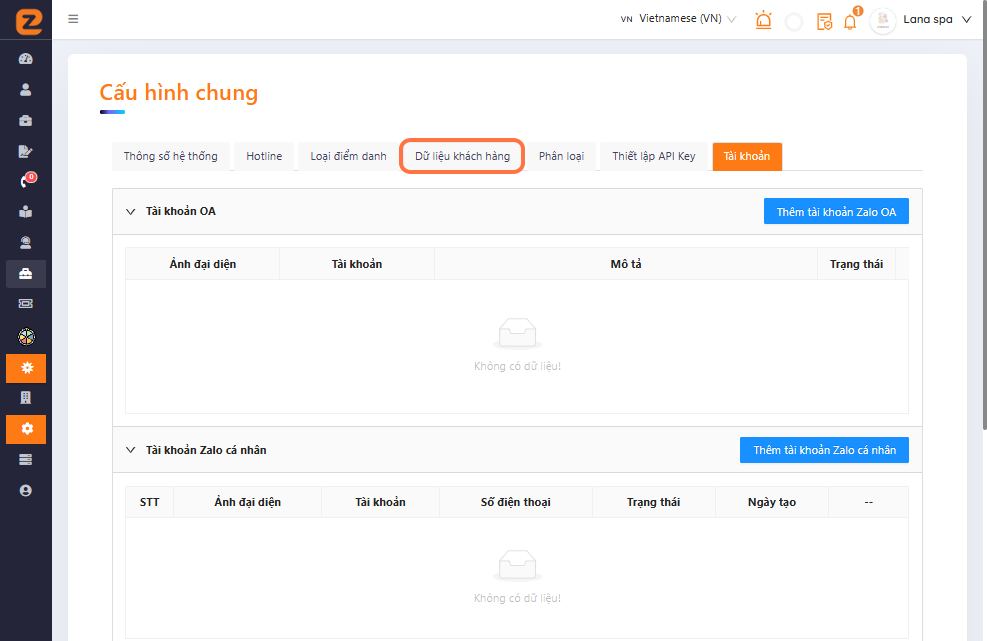Click the orange alarm siren icon
The width and height of the screenshot is (987, 641).
click(764, 20)
